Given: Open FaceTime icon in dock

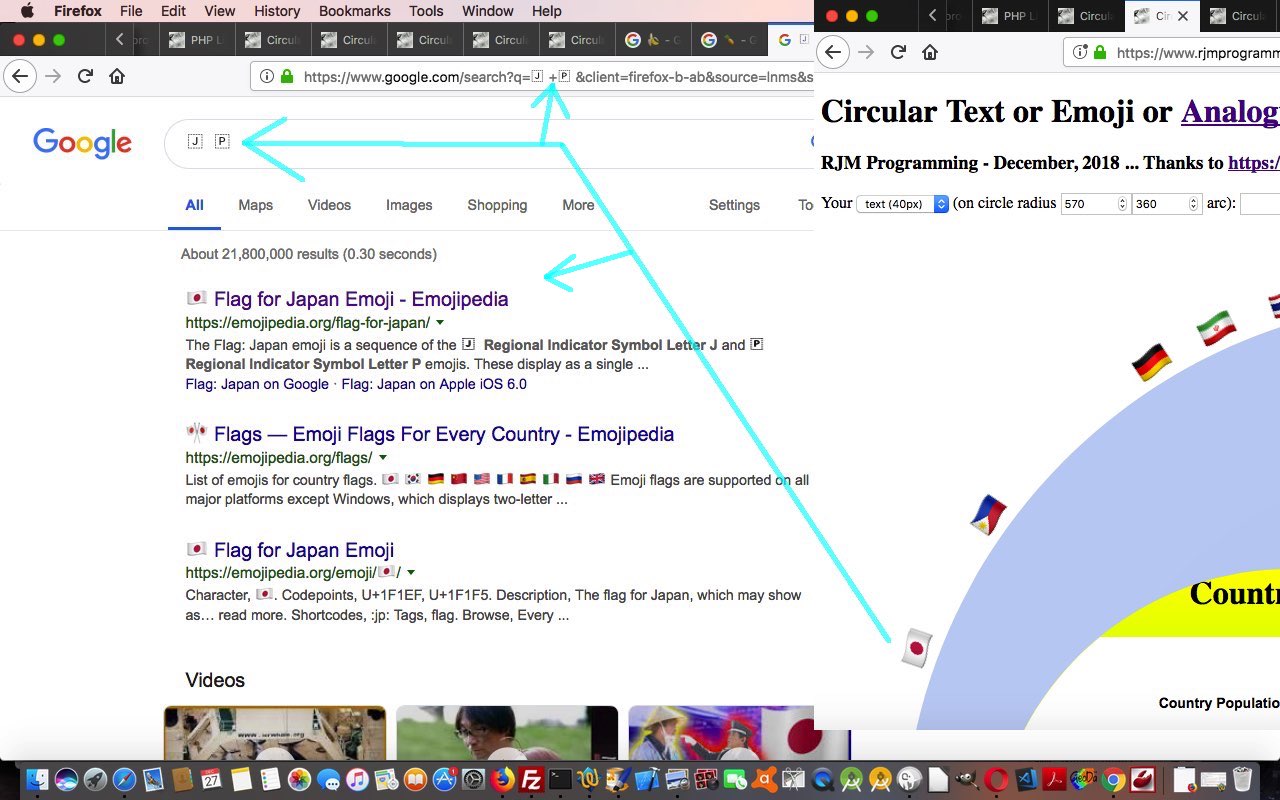Looking at the screenshot, I should pos(735,779).
